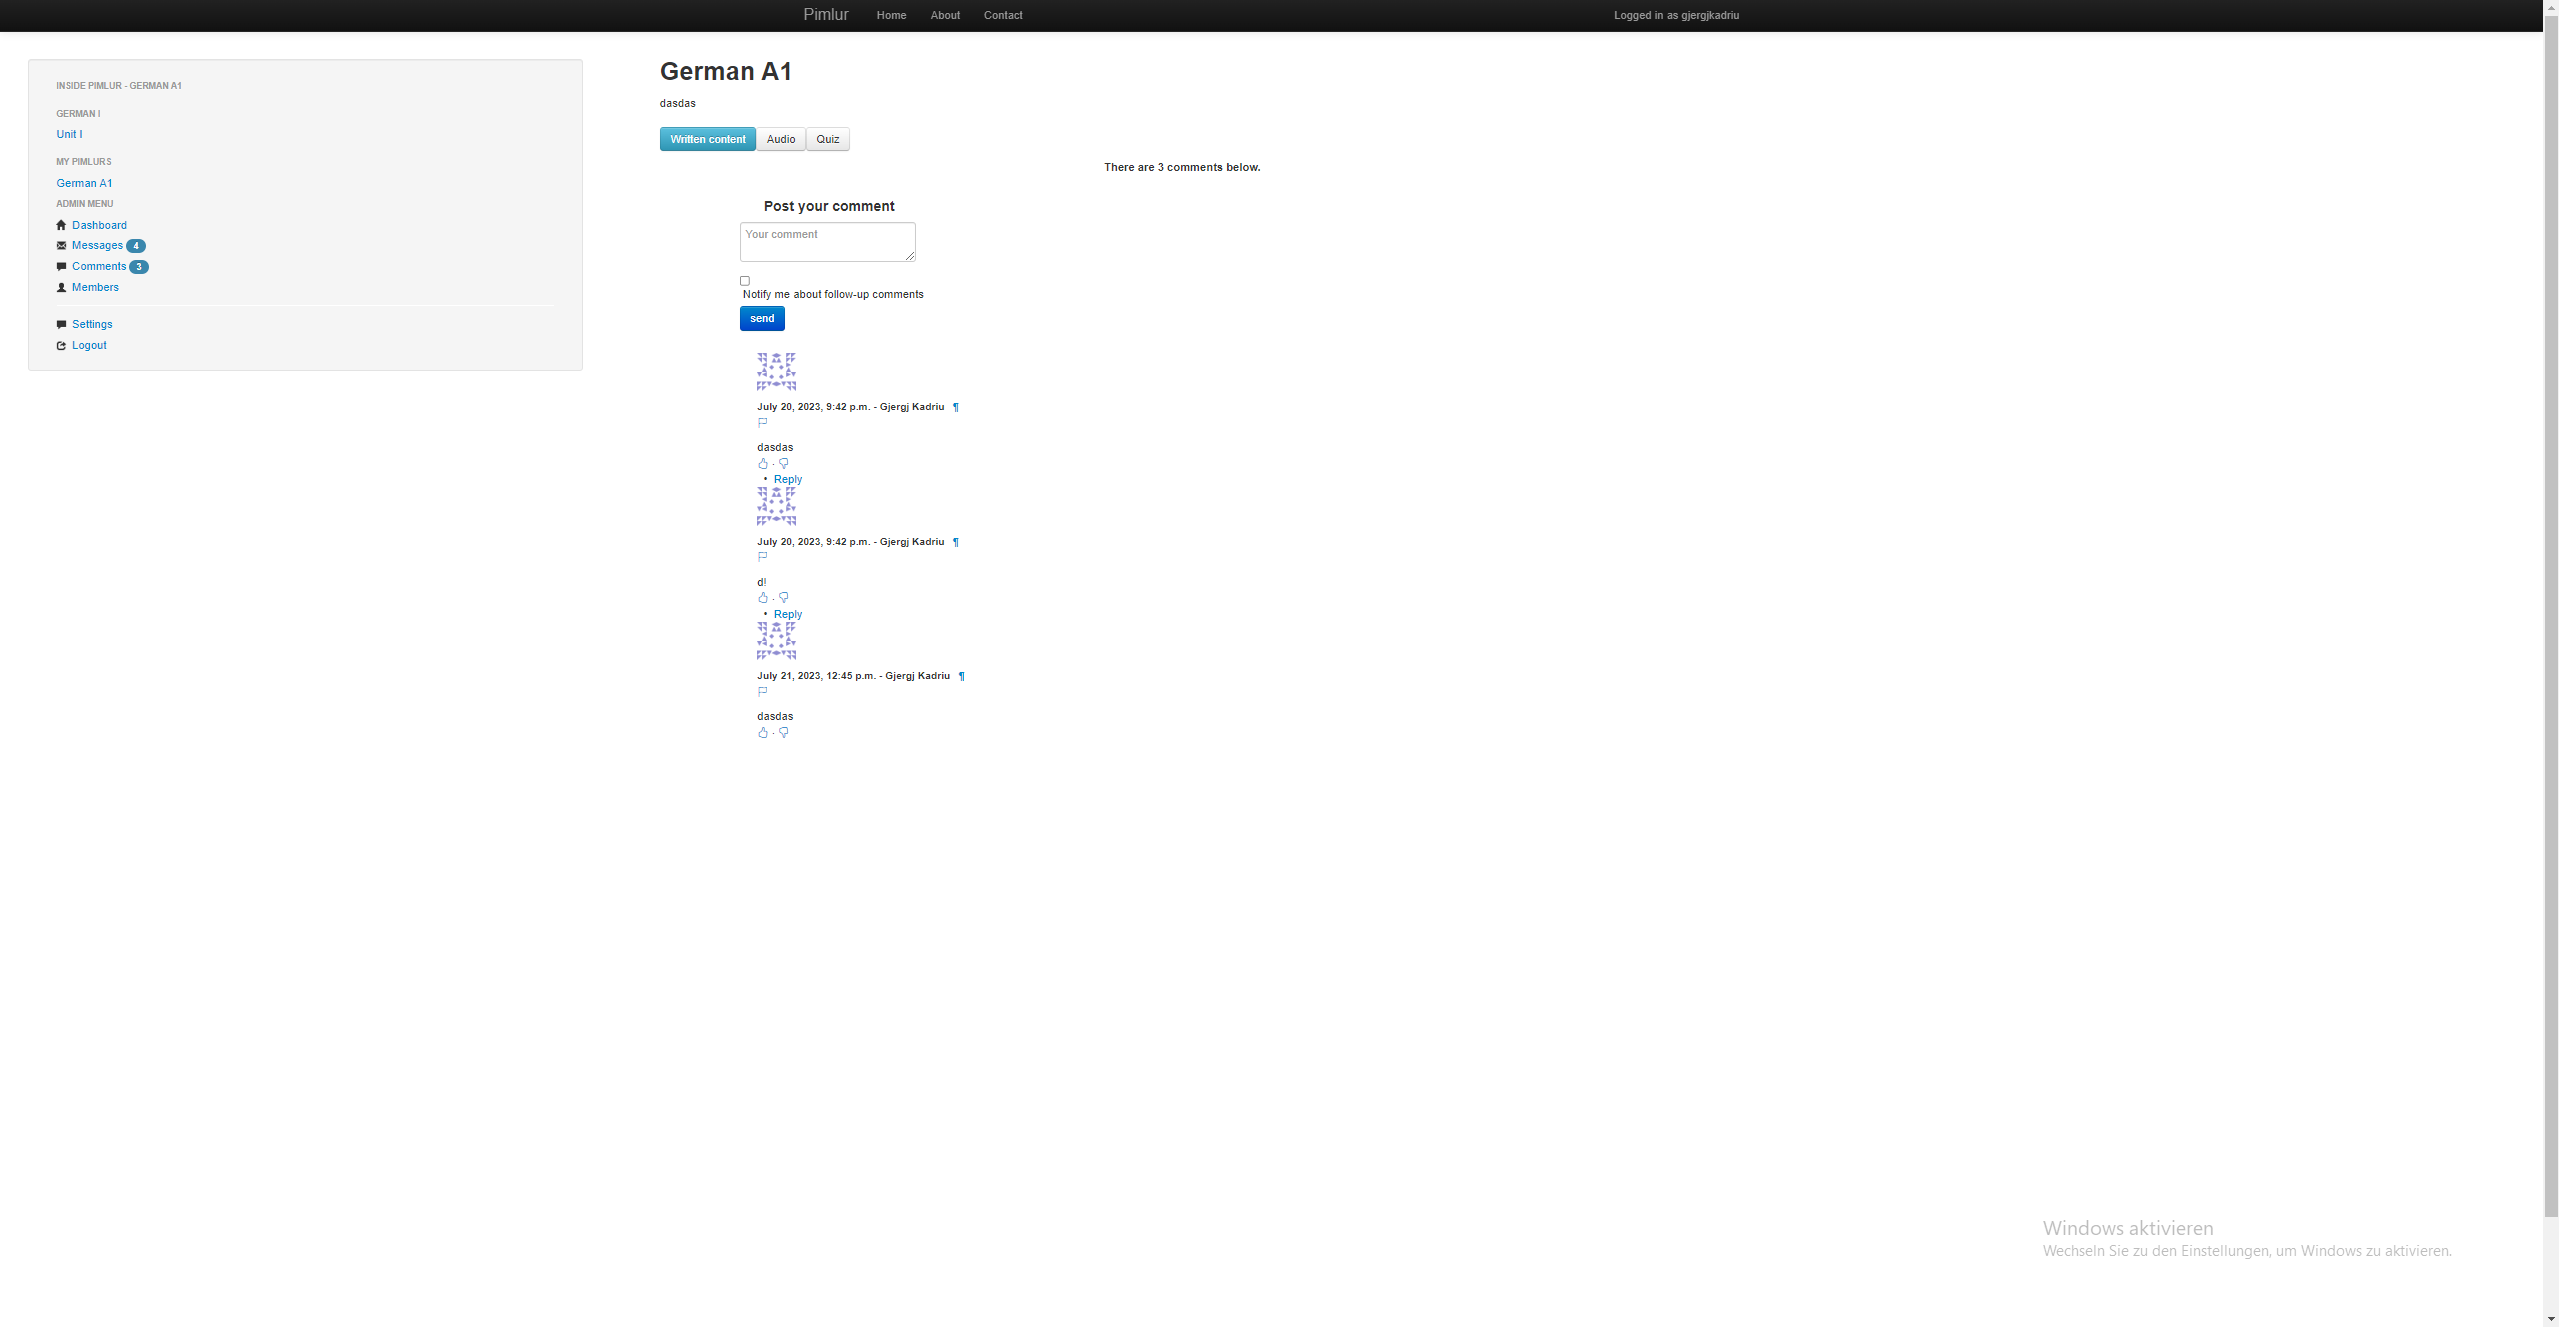Screen dimensions: 2559x1327
Task: Thumbs down the 'd!' comment
Action: coord(784,598)
